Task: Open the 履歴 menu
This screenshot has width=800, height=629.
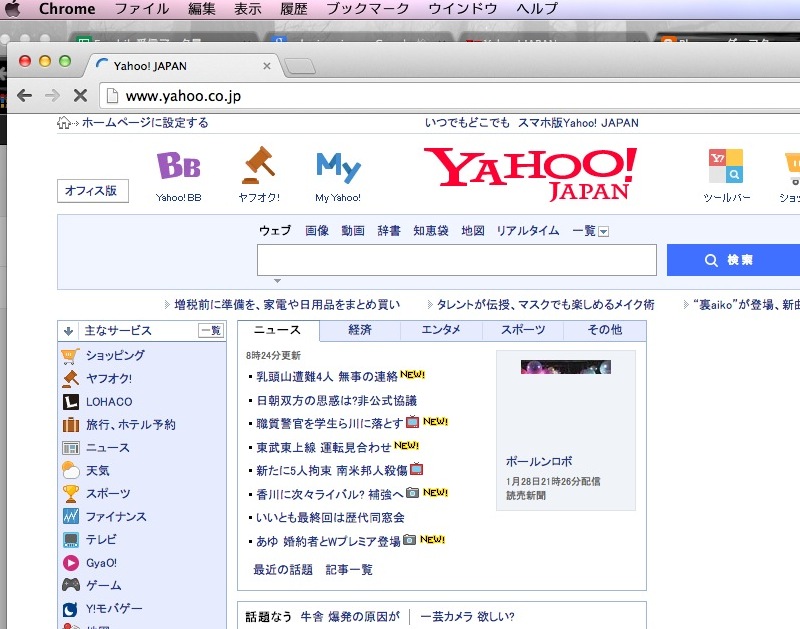Action: (294, 9)
